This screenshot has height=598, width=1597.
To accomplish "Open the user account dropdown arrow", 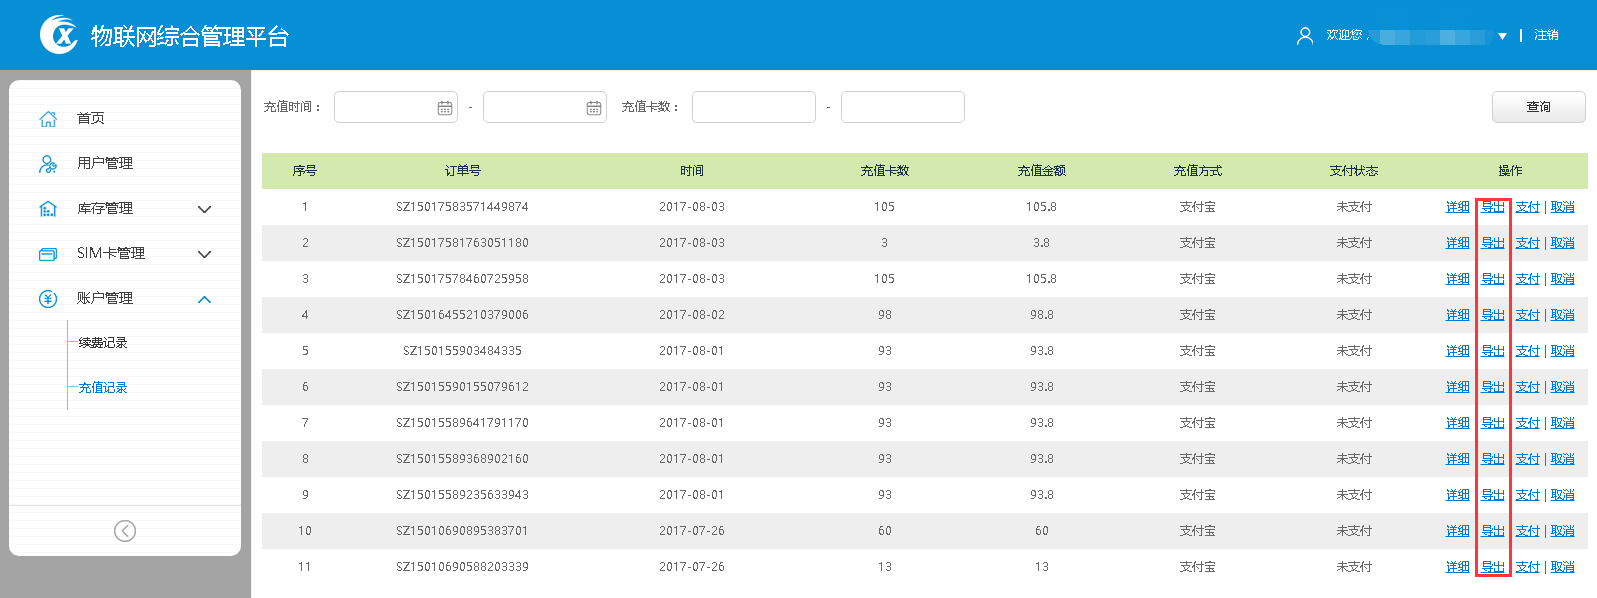I will click(1502, 36).
